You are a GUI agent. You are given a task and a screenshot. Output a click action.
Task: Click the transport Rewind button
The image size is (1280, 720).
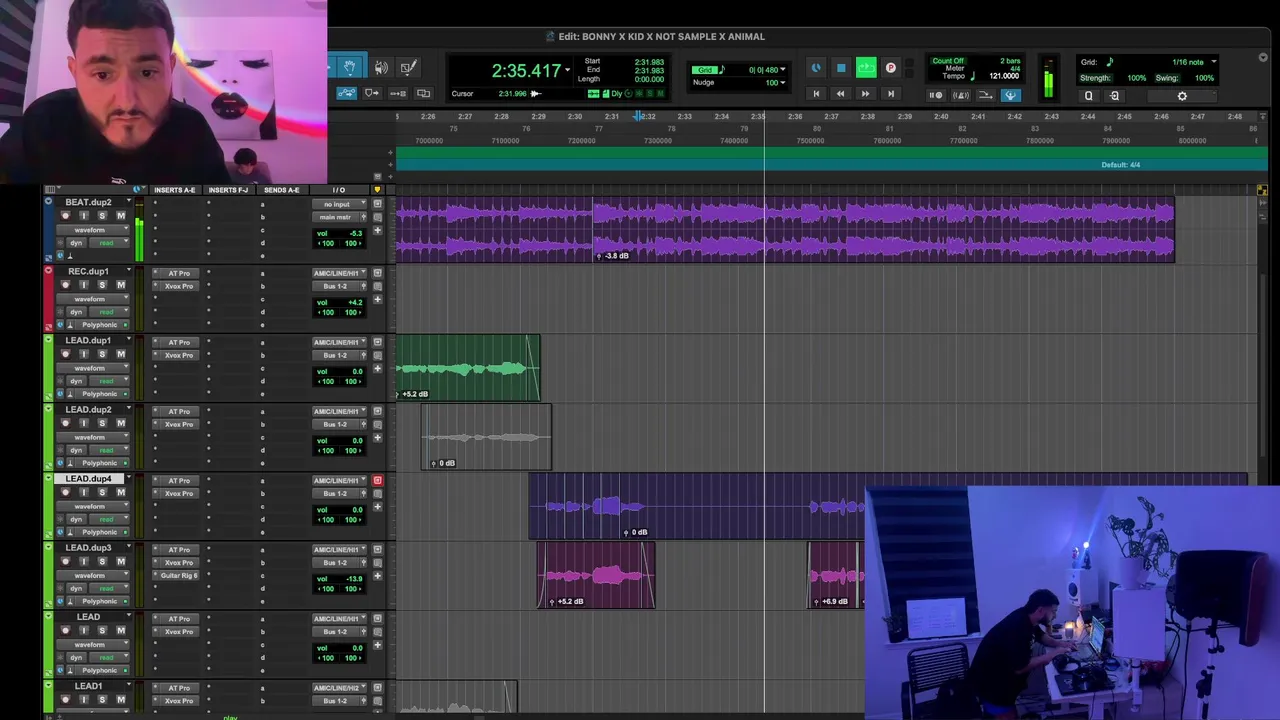(x=840, y=94)
